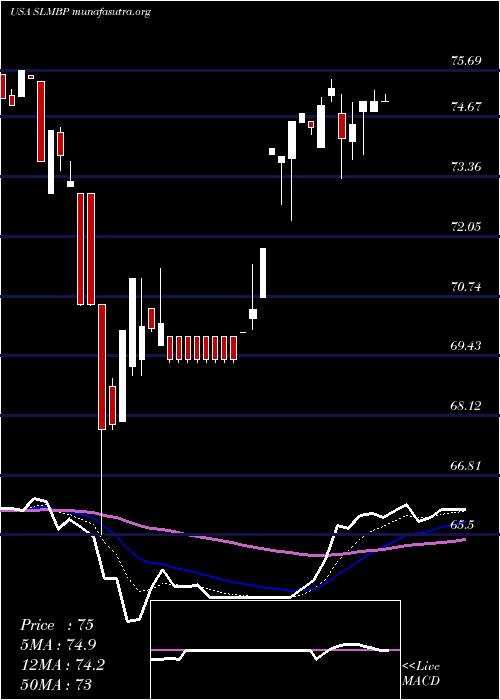Click the Live MACD label
The height and width of the screenshot is (700, 500).
[421, 674]
